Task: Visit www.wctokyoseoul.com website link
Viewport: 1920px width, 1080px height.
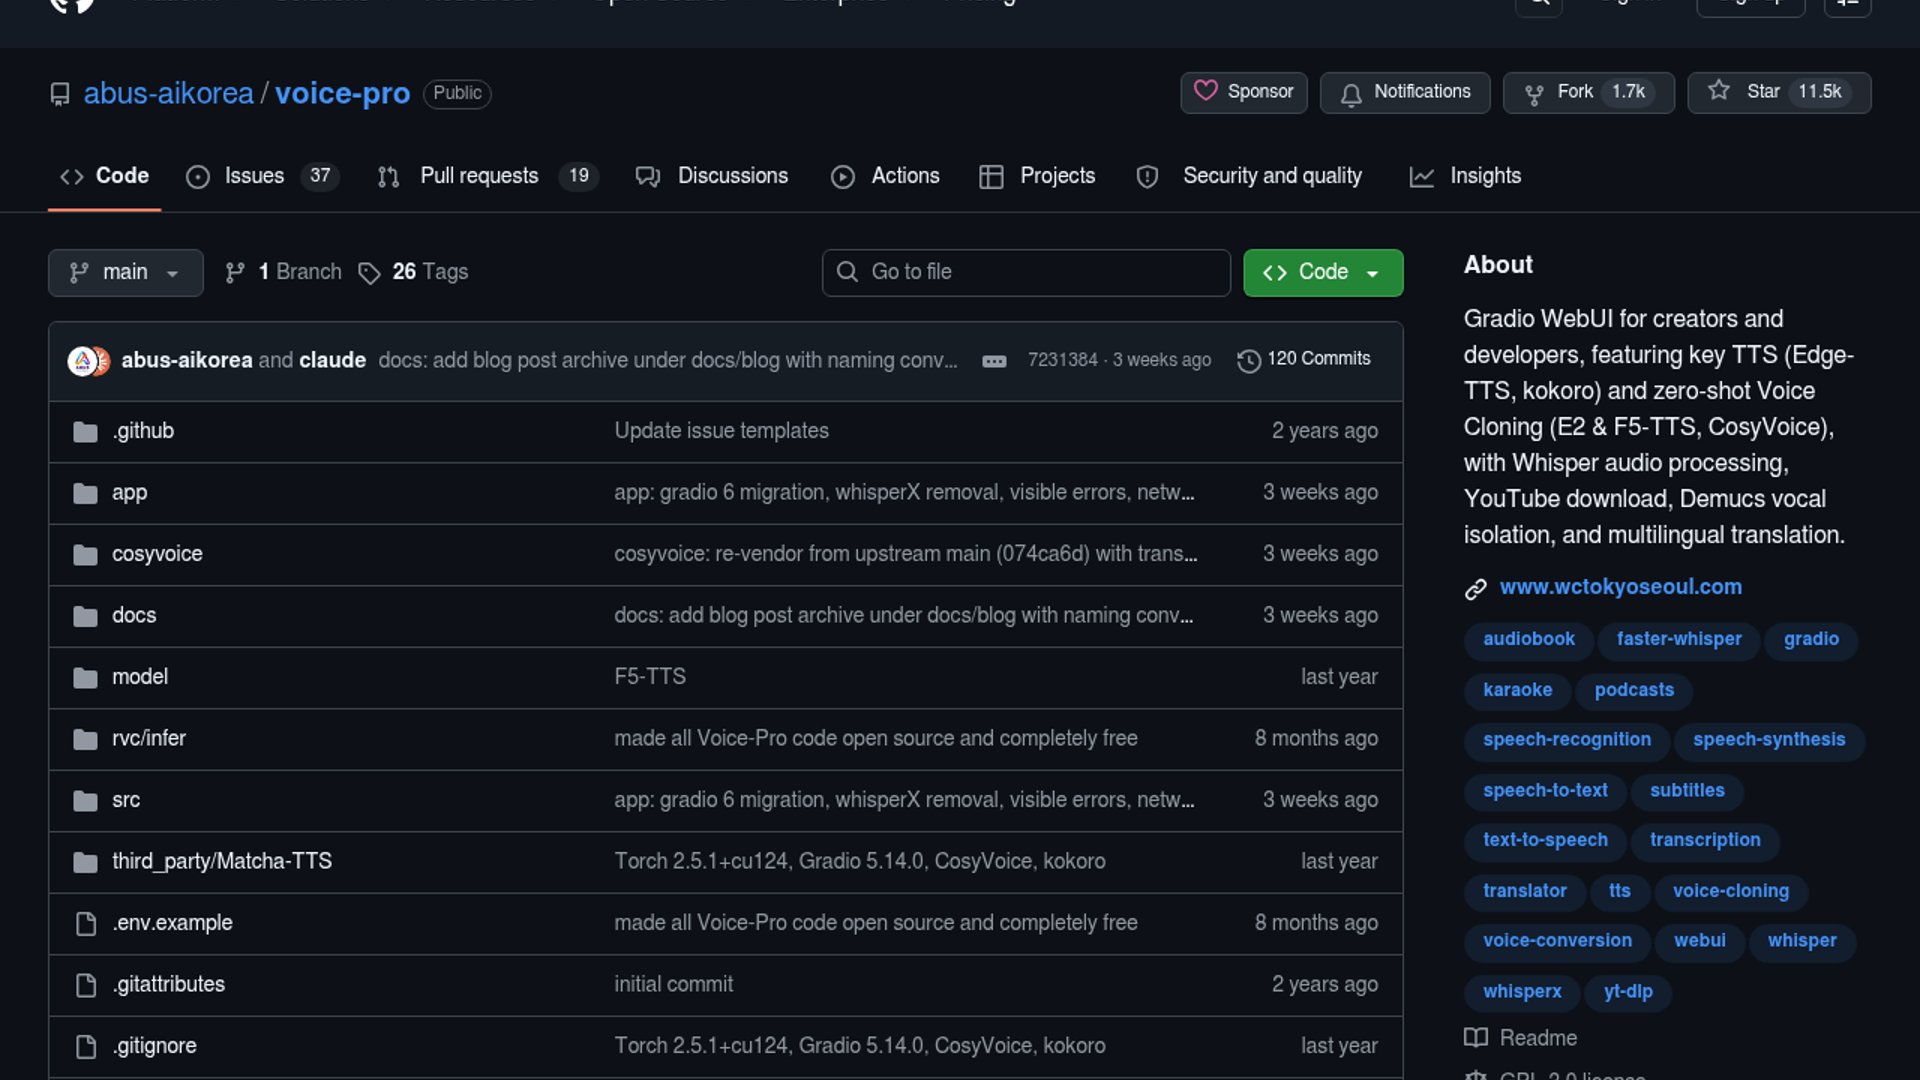Action: tap(1620, 588)
